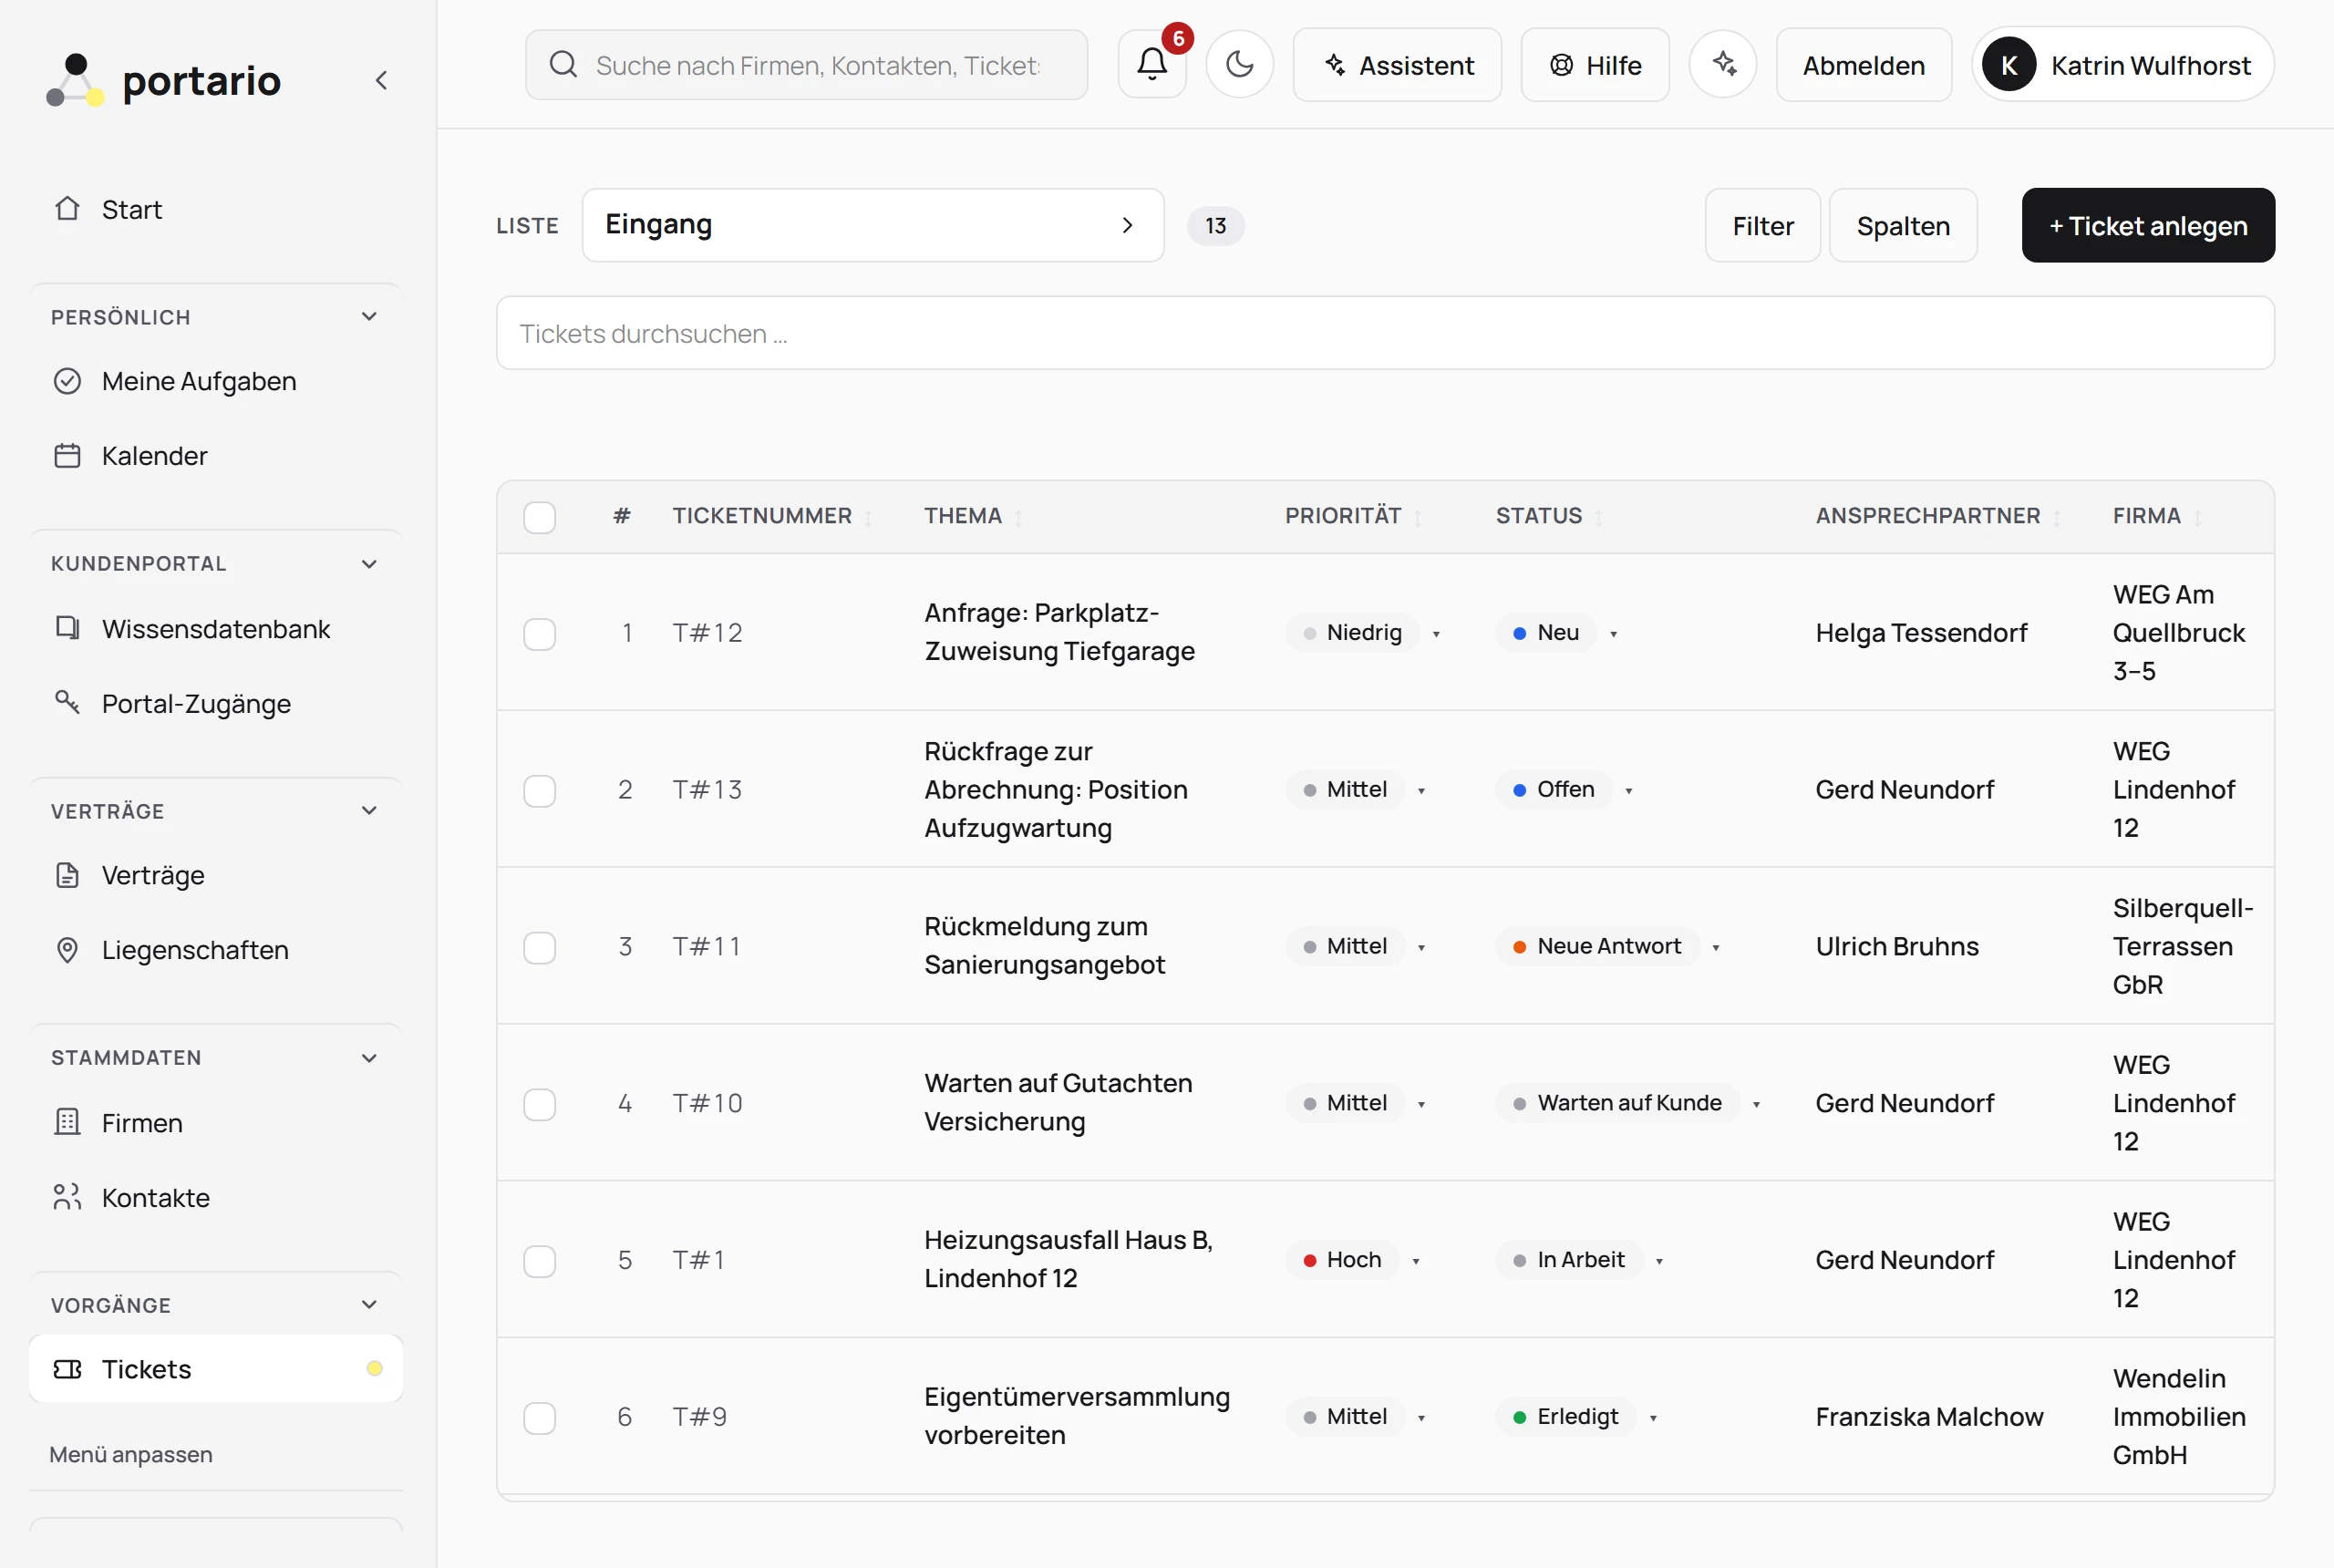The width and height of the screenshot is (2334, 1568).
Task: Sort by Firma column header
Action: pyautogui.click(x=2157, y=516)
